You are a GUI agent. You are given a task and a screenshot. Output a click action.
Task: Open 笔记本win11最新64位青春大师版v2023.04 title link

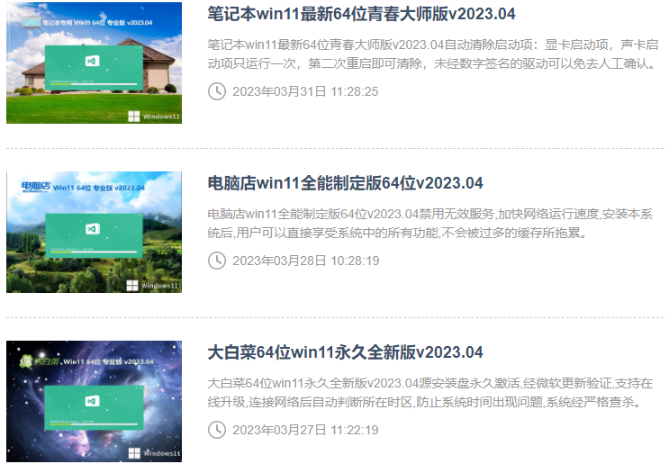(x=361, y=14)
